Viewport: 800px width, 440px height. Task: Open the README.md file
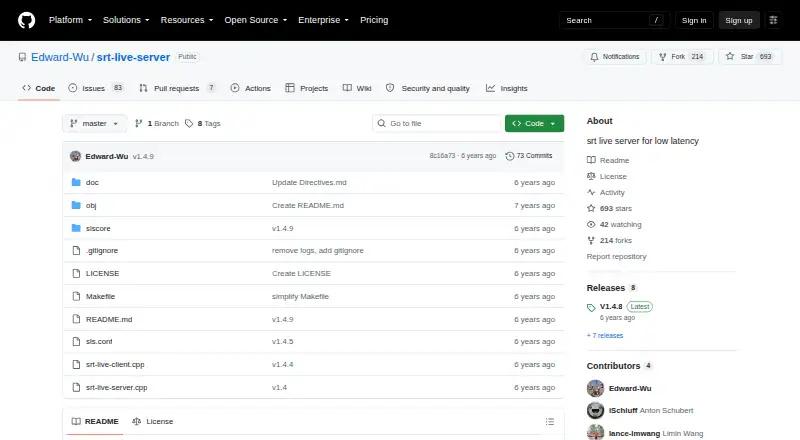pos(109,320)
